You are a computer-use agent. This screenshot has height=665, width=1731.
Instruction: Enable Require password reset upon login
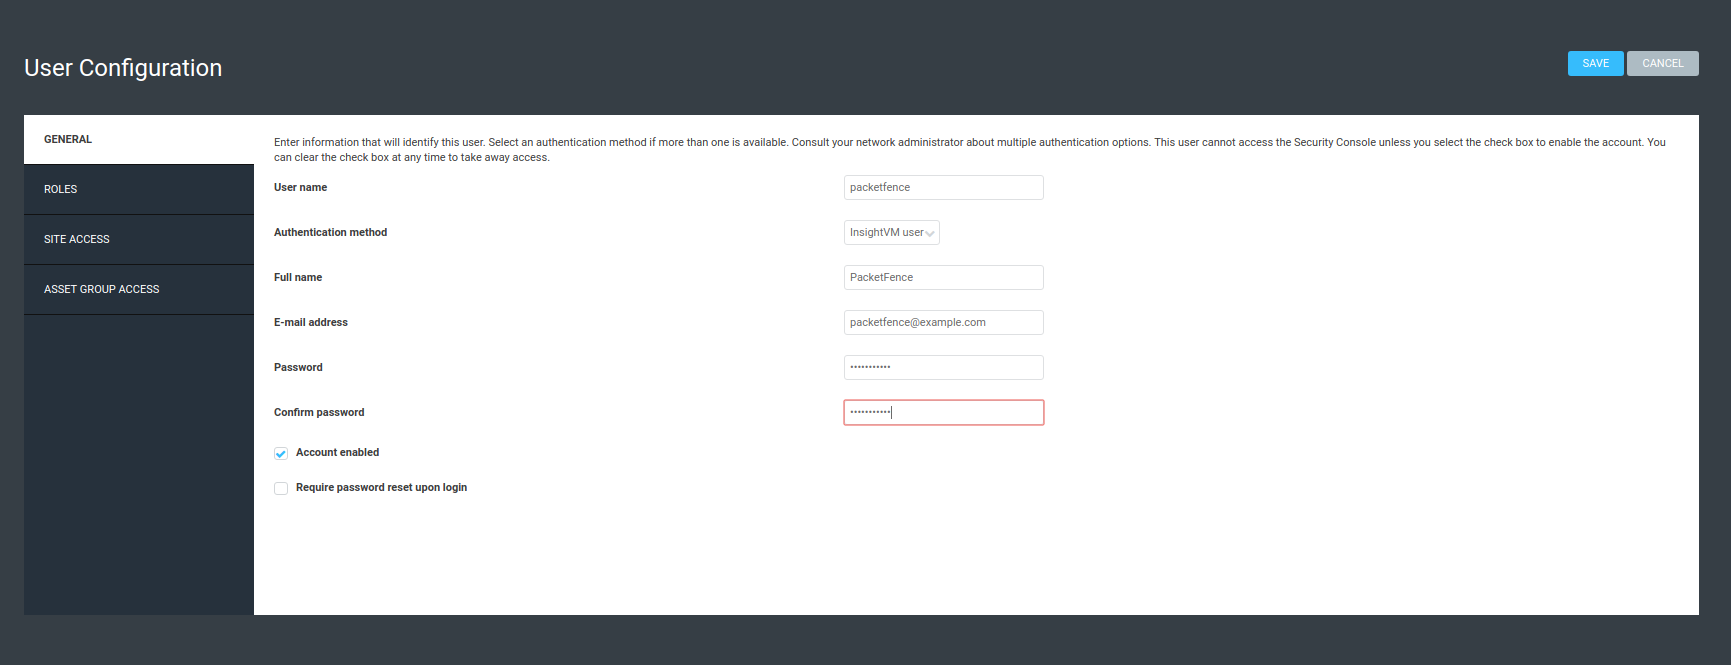pyautogui.click(x=281, y=488)
